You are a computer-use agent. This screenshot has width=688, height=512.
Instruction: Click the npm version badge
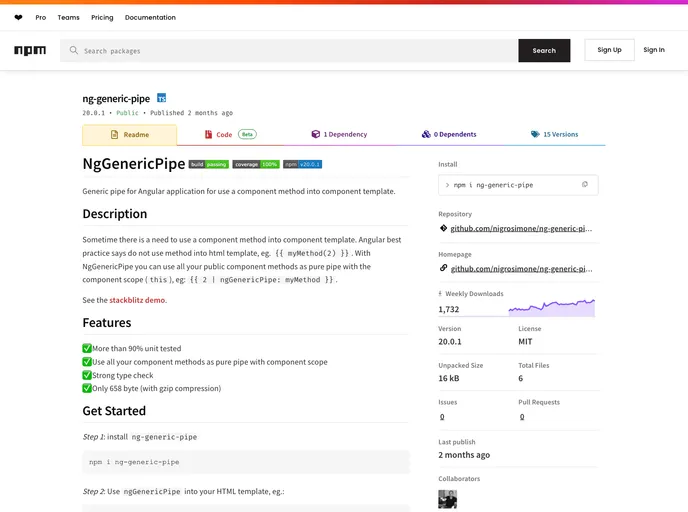coord(302,164)
